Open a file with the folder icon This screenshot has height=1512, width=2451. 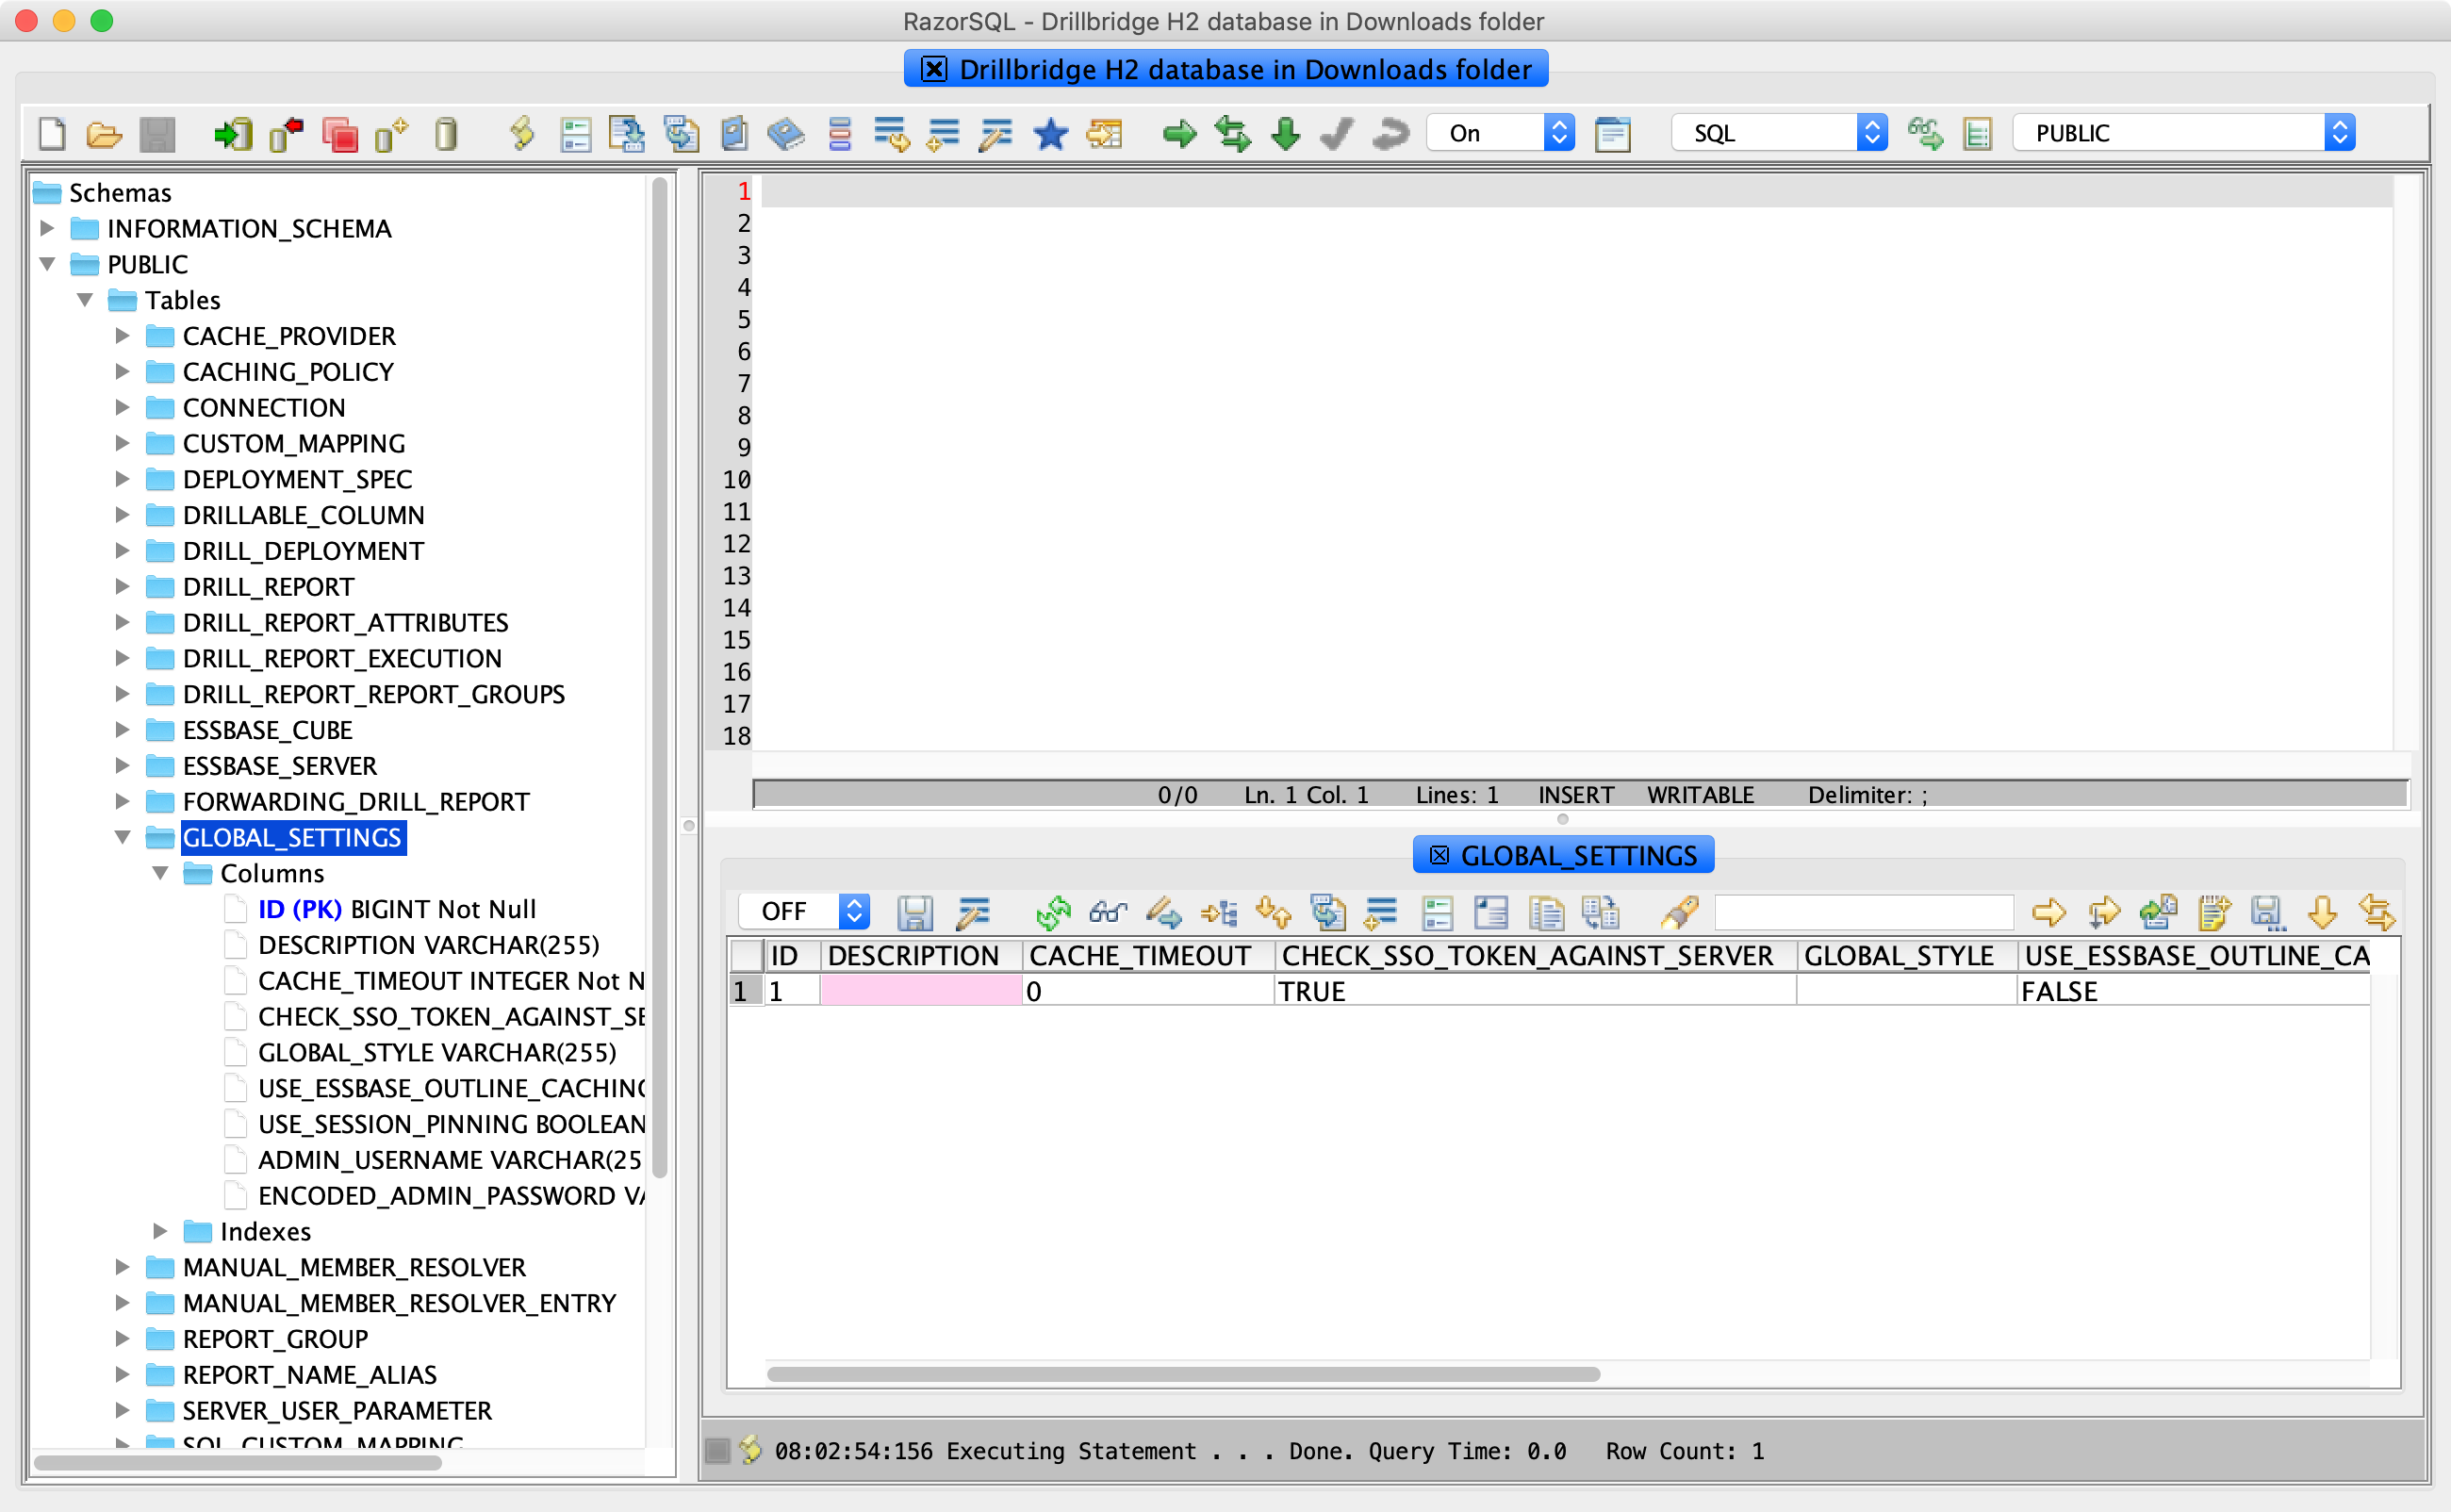tap(104, 133)
